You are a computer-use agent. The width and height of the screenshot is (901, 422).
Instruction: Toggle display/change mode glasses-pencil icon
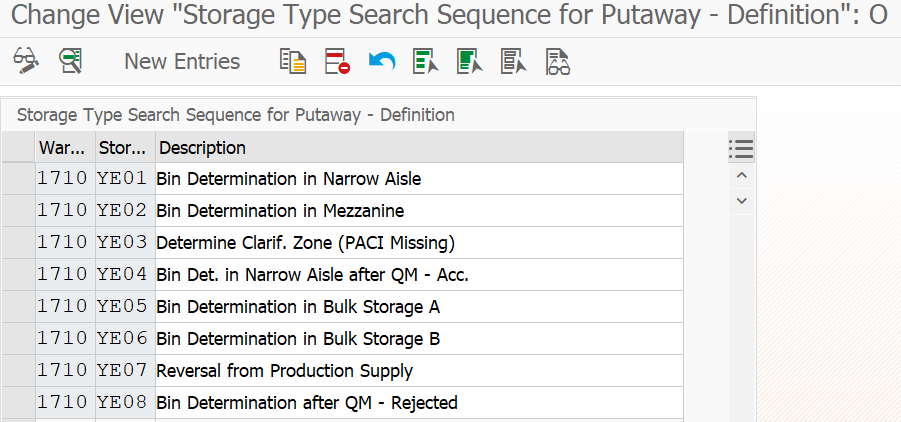click(x=26, y=61)
